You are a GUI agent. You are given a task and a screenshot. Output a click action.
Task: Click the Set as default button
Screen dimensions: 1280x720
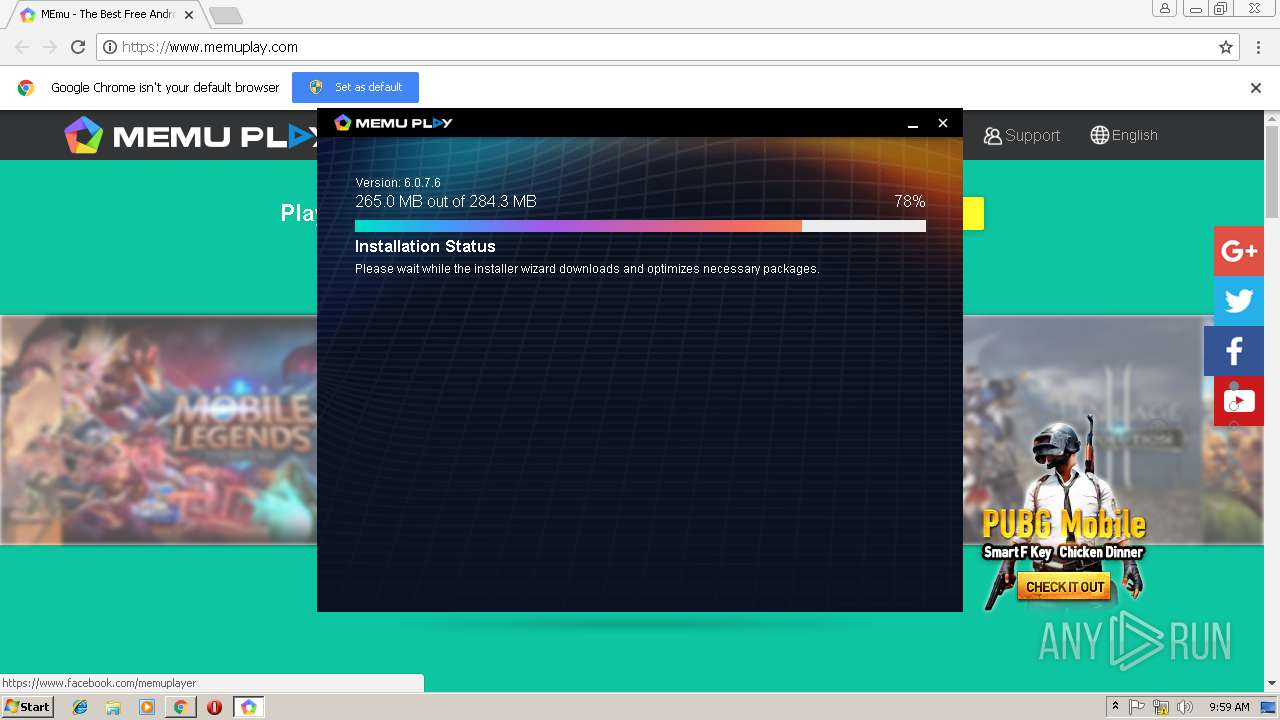355,87
